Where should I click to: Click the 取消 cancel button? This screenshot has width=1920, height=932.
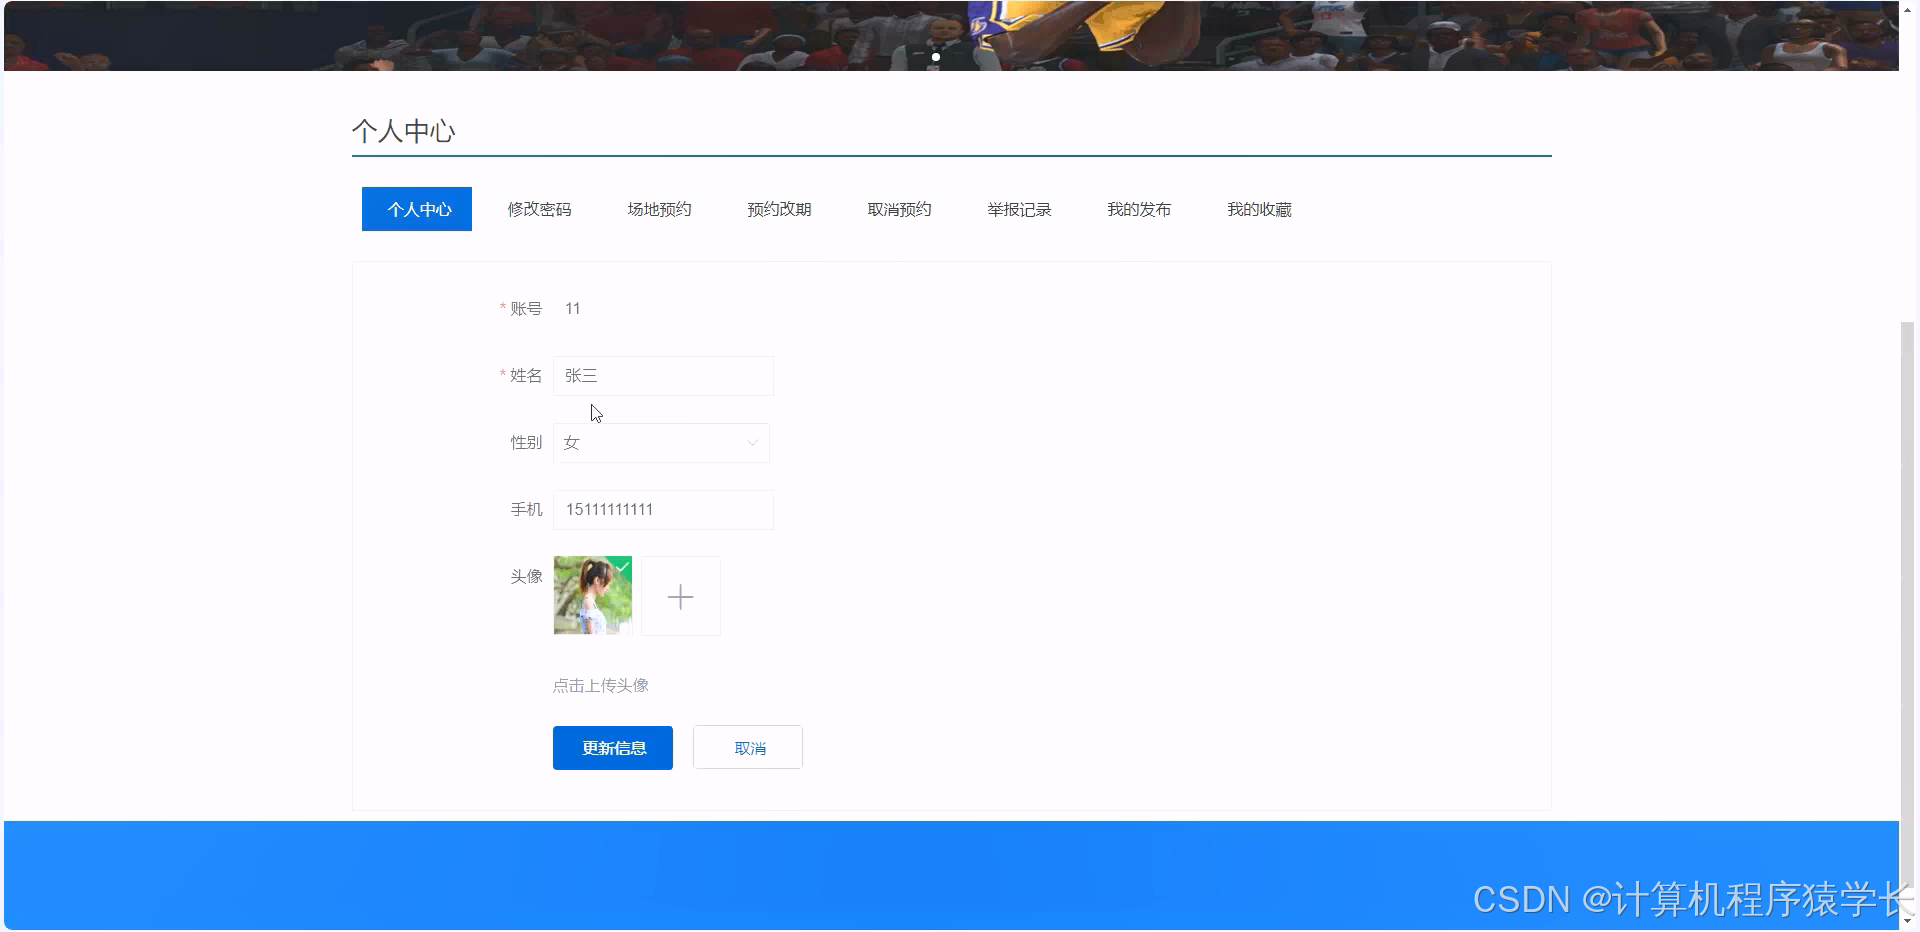(x=747, y=747)
